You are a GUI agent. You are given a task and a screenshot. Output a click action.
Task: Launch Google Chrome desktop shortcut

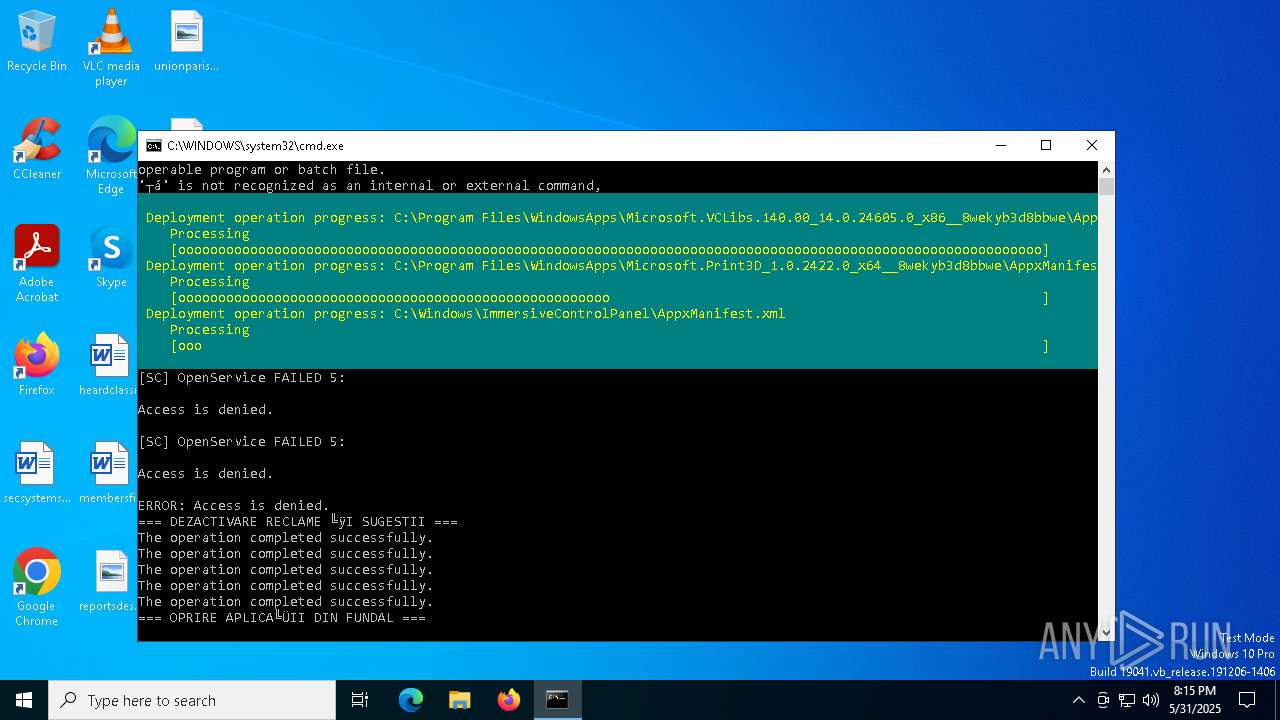[x=37, y=588]
